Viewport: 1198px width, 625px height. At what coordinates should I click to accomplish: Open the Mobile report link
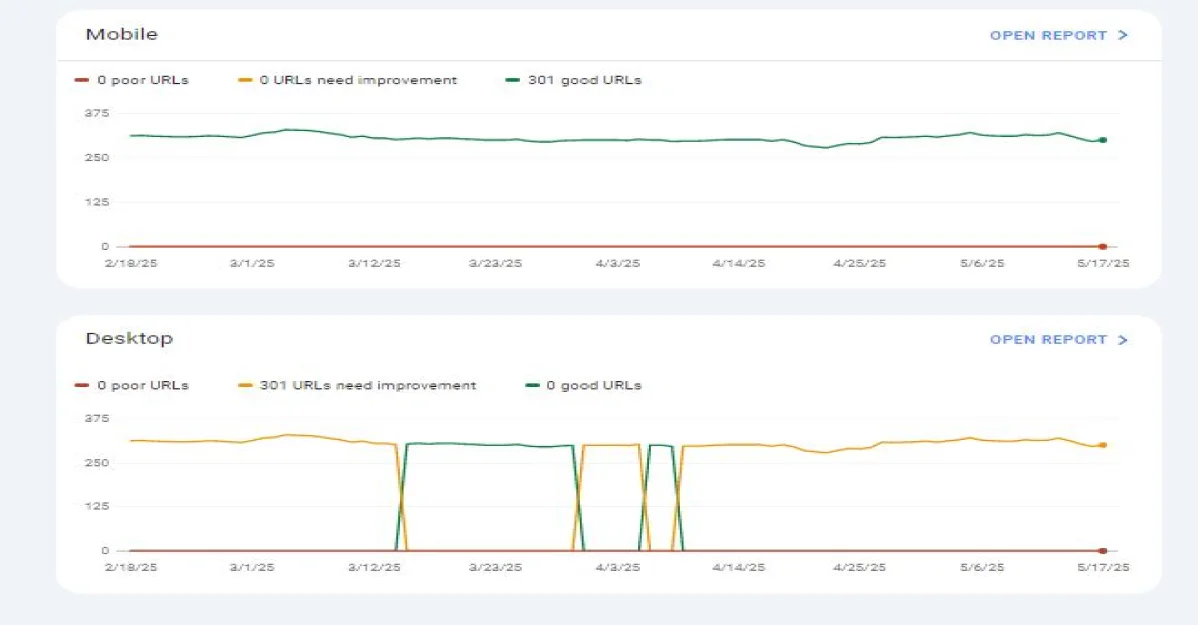1048,35
